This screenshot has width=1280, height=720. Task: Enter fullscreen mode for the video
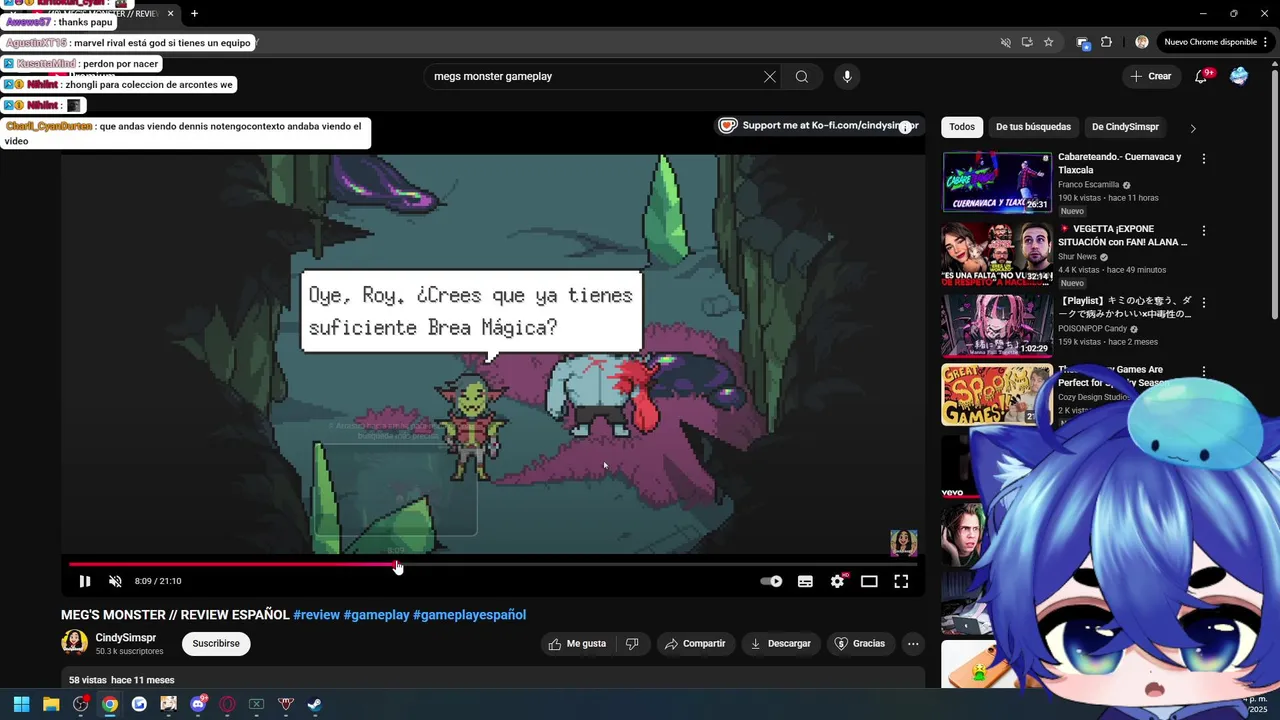click(901, 581)
